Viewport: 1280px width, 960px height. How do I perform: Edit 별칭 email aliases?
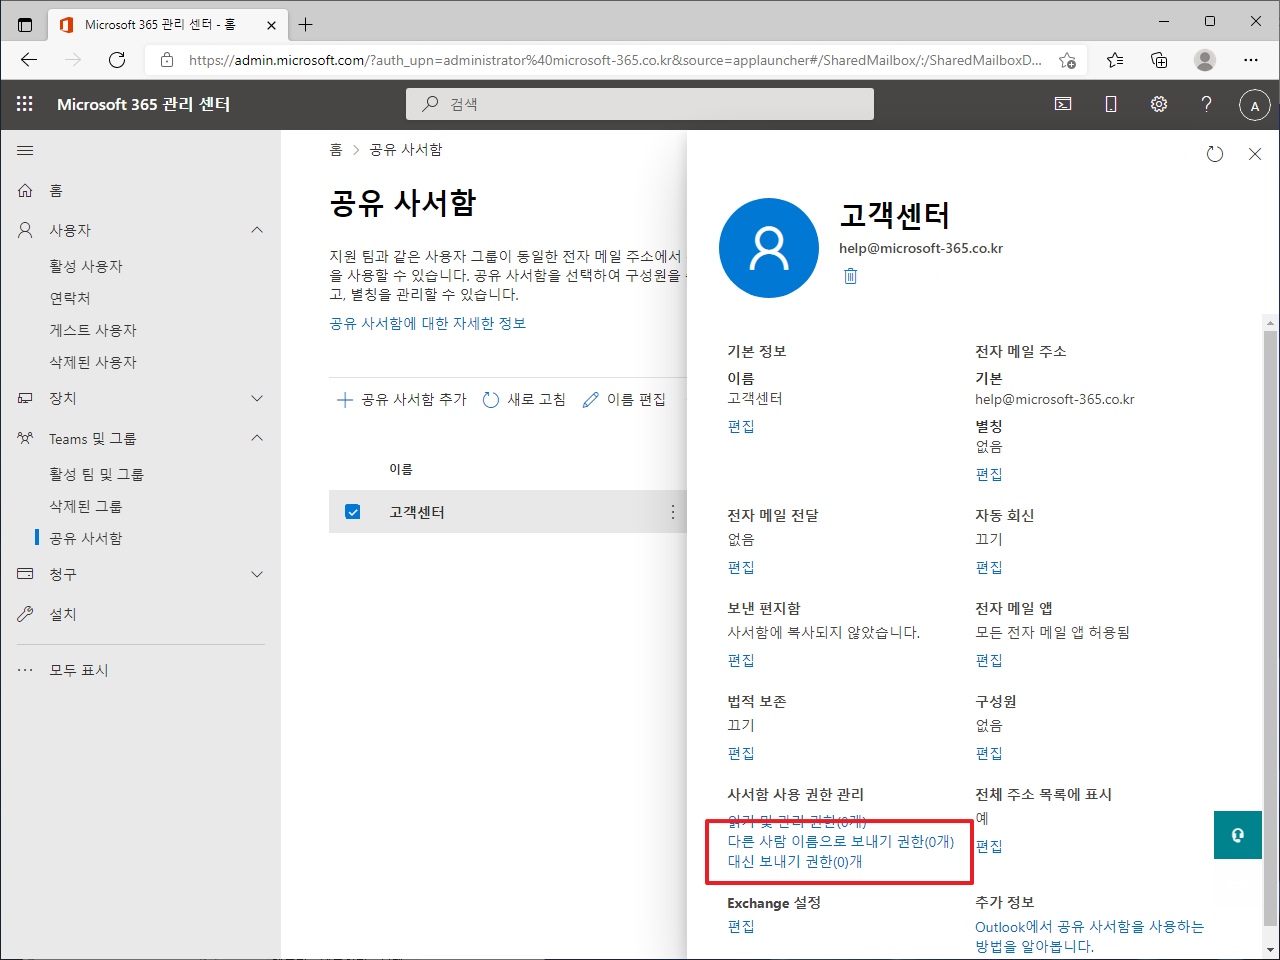(x=989, y=475)
